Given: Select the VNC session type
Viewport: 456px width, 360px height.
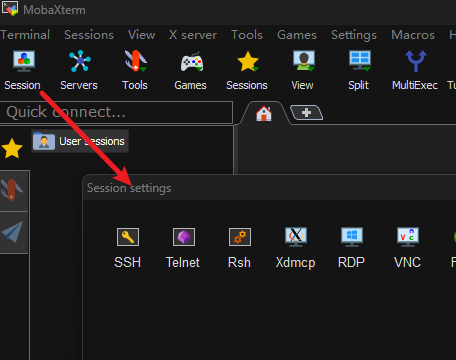Looking at the screenshot, I should tap(407, 248).
